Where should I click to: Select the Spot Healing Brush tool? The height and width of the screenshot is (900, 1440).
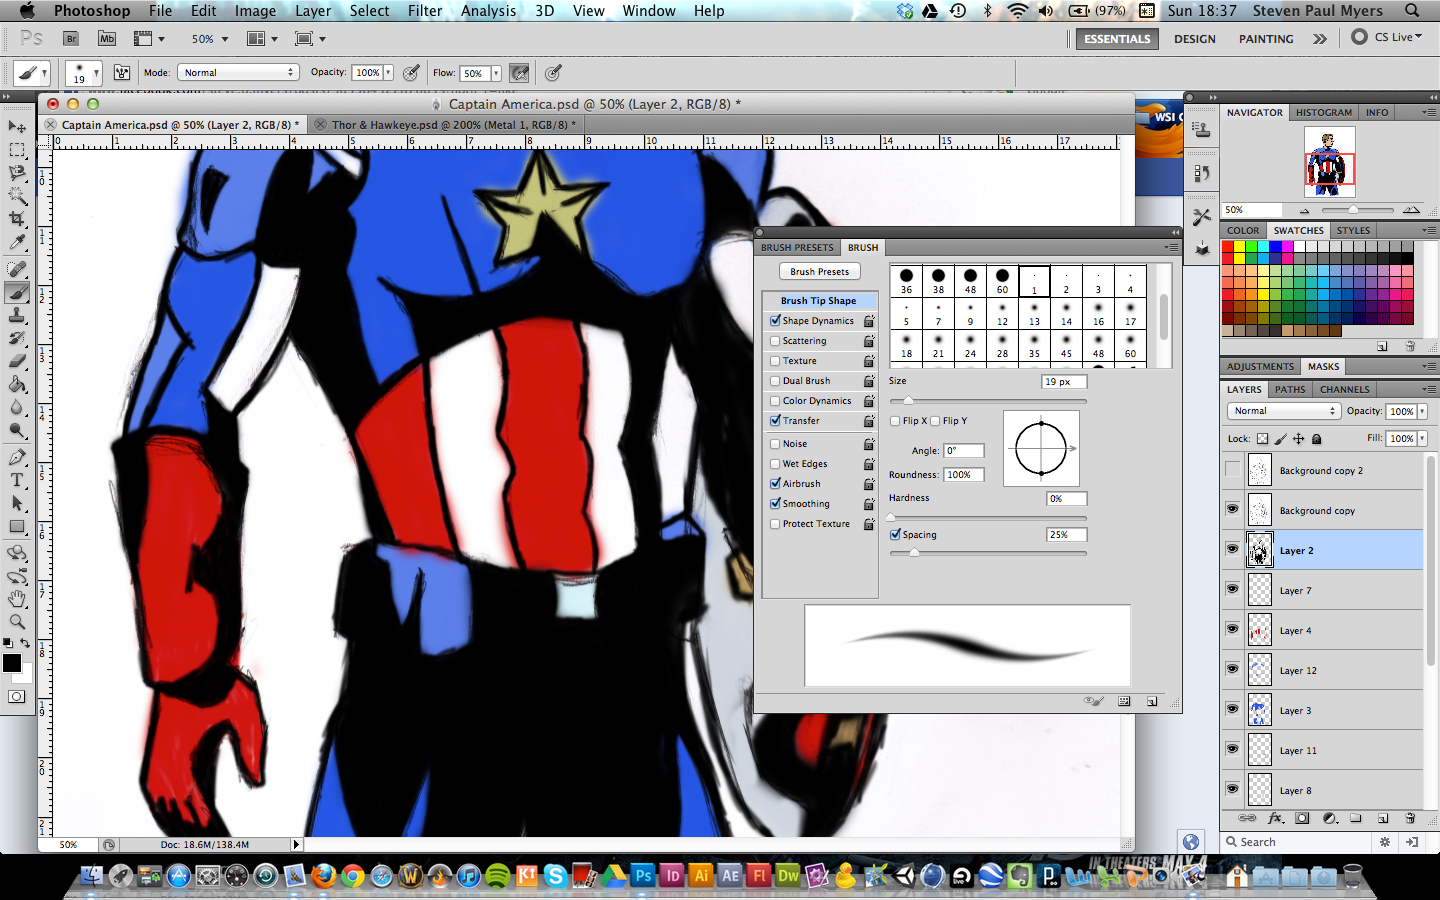click(x=17, y=269)
